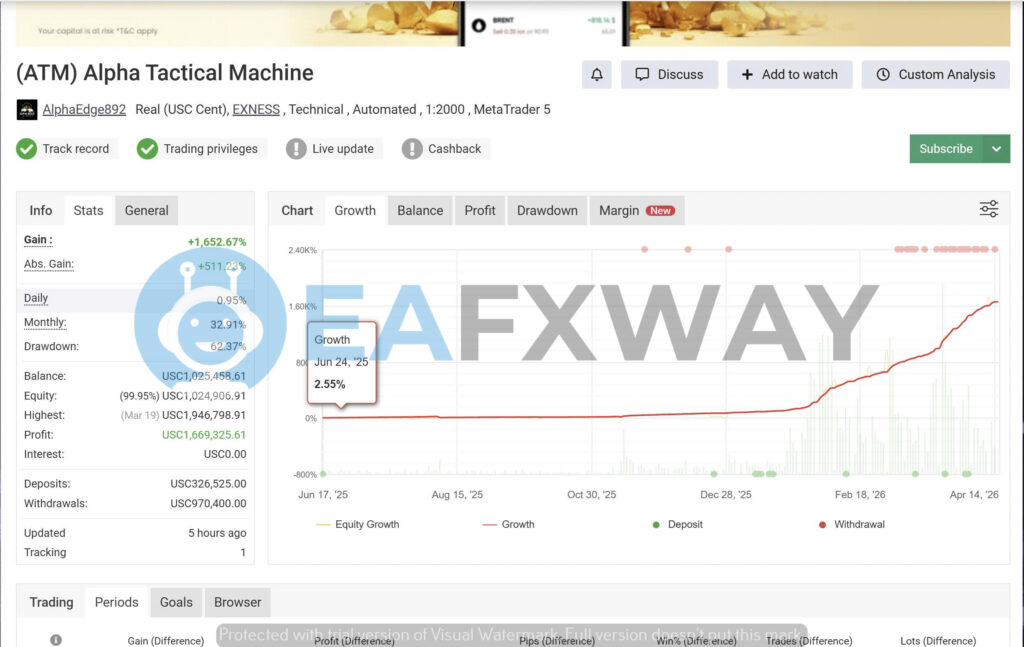This screenshot has height=647, width=1024.
Task: Click the bell notification icon
Action: click(x=597, y=75)
